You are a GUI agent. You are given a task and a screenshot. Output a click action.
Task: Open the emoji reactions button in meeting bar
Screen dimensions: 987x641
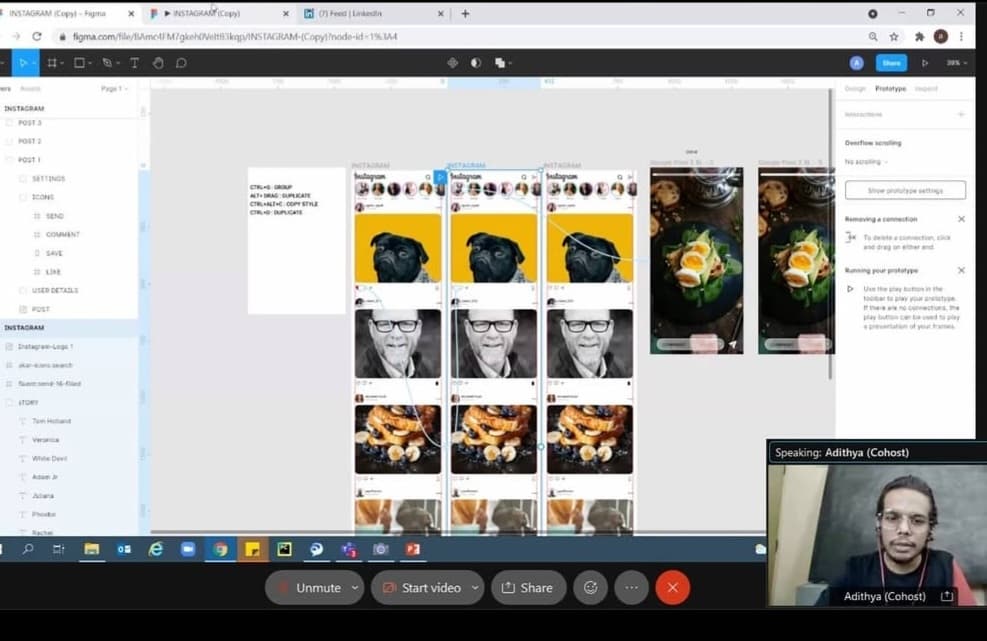point(590,587)
